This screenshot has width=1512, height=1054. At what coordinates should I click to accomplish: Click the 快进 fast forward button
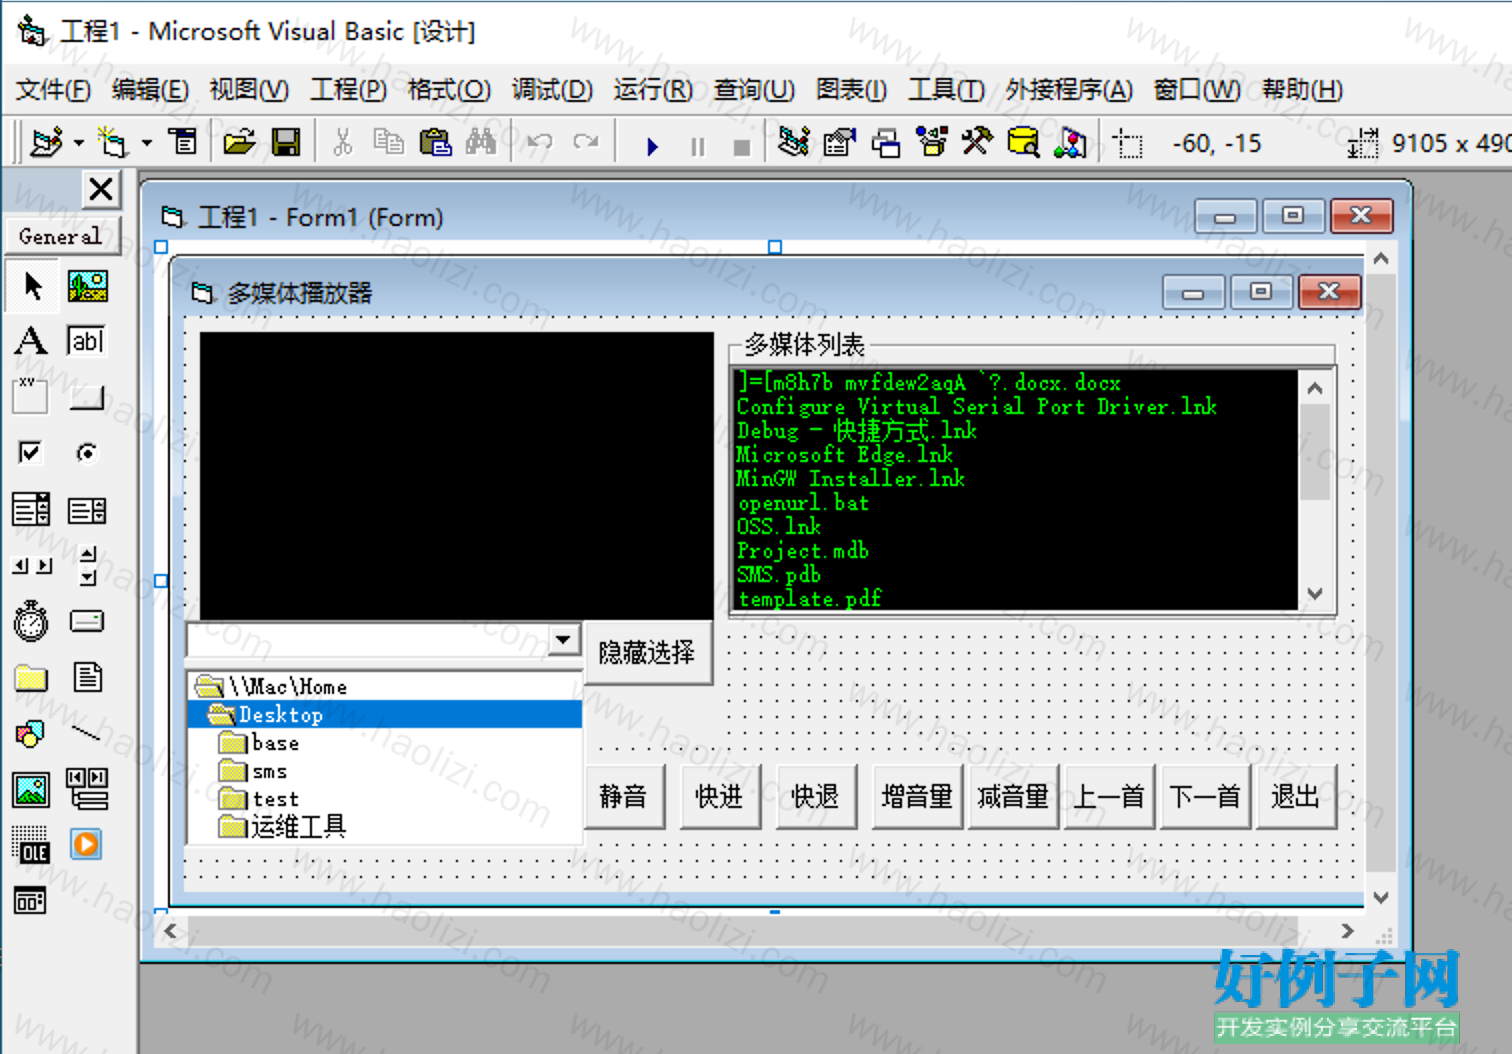coord(719,796)
